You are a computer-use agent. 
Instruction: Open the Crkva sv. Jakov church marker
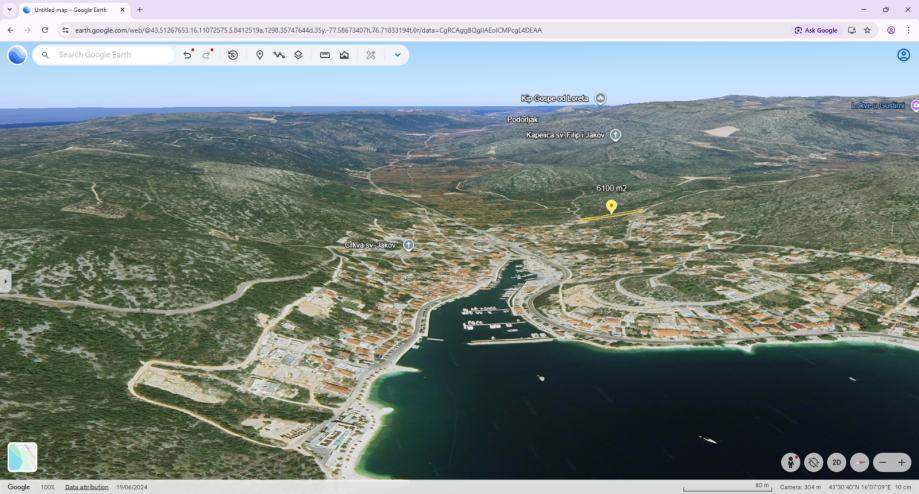point(409,245)
